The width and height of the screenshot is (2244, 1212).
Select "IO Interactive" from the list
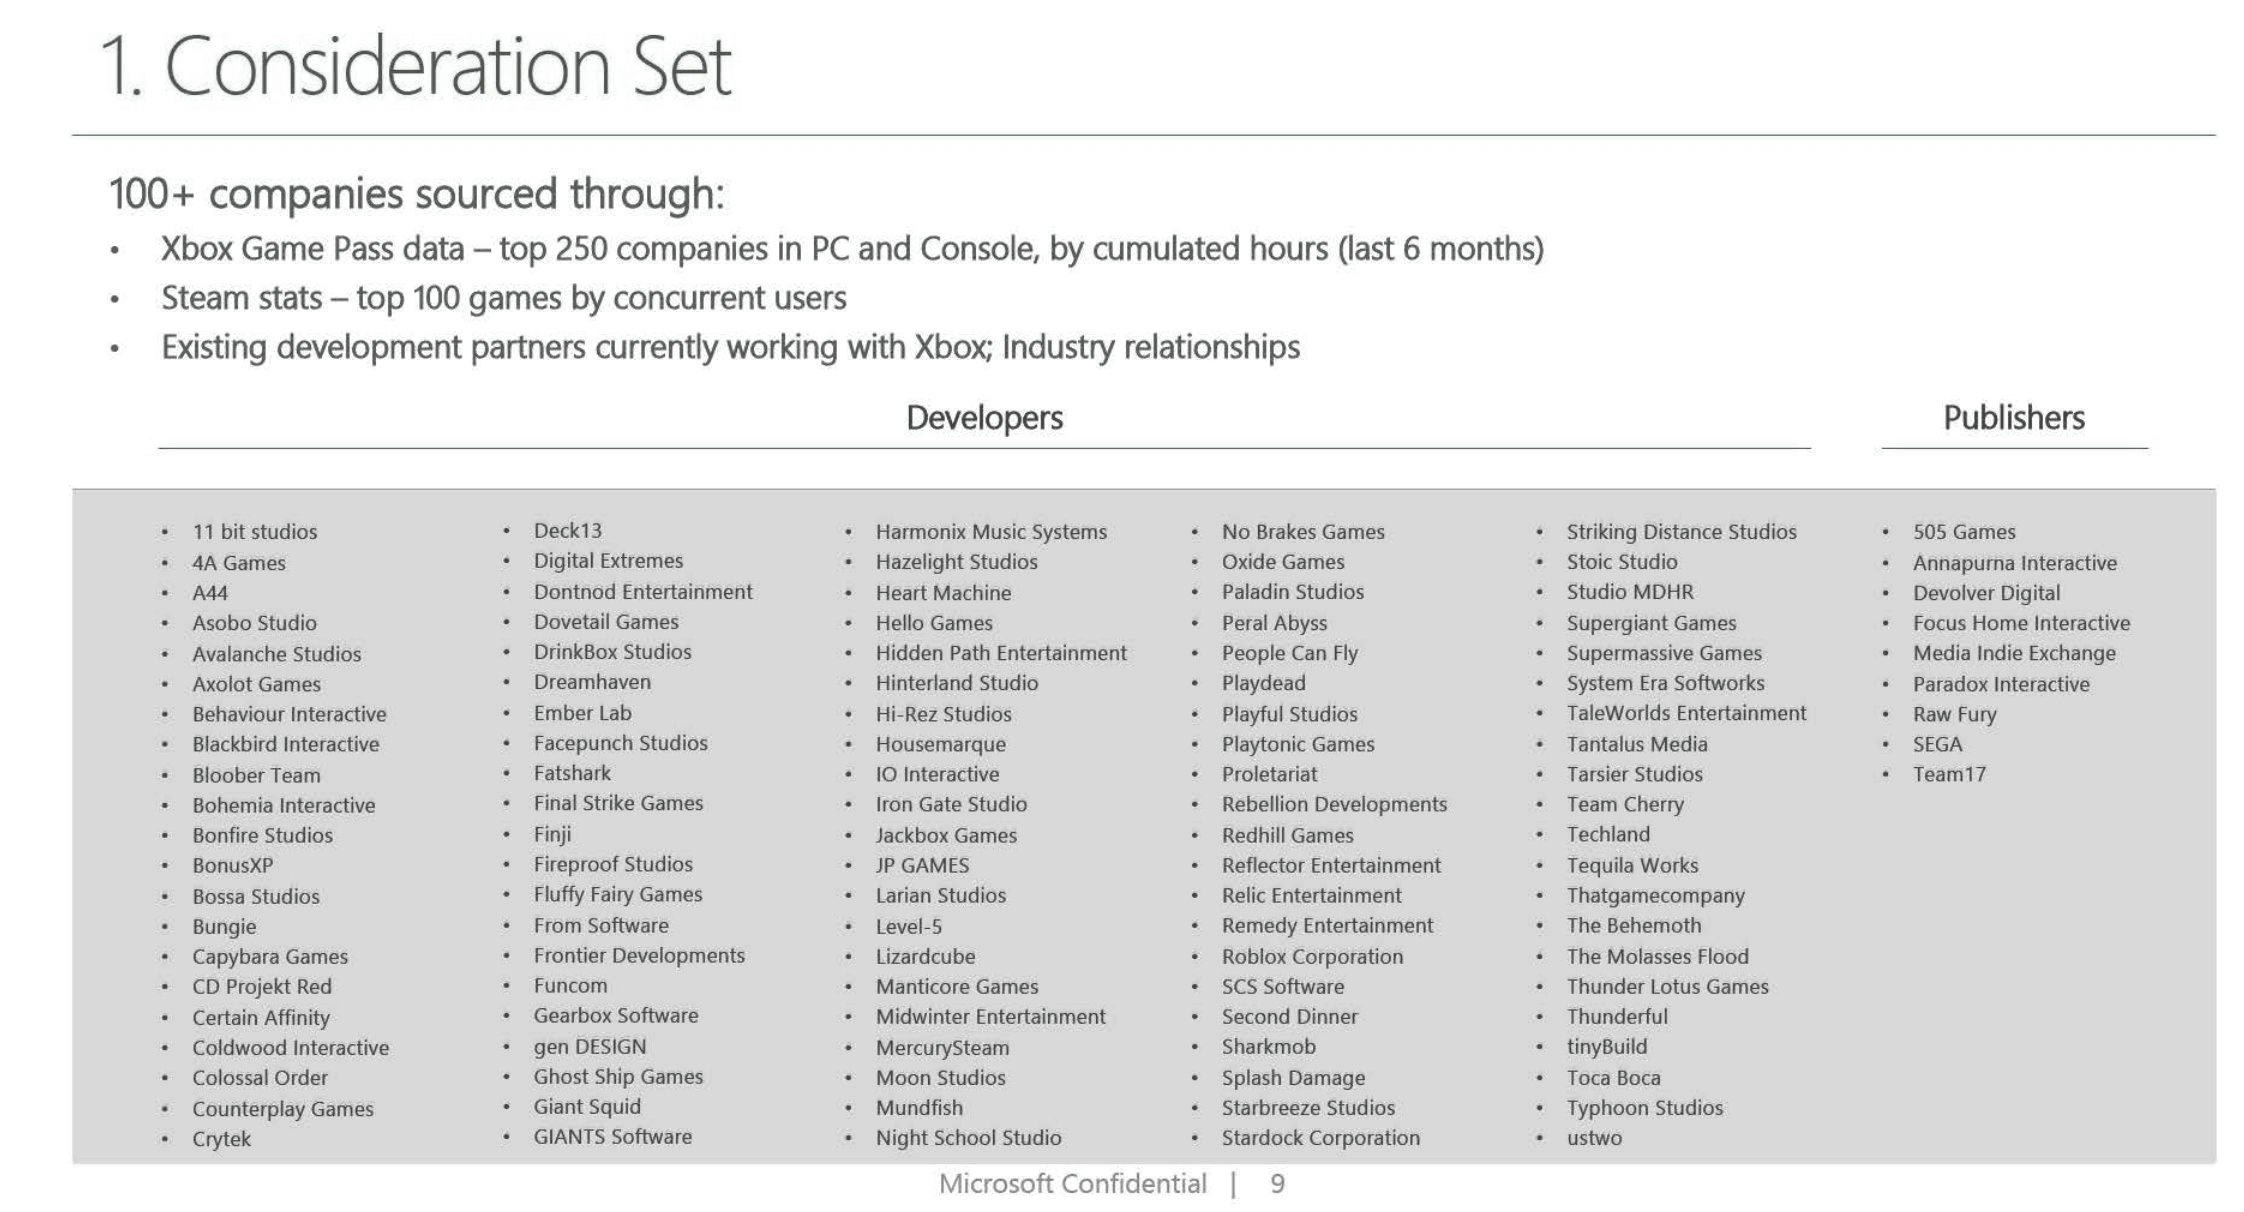pyautogui.click(x=937, y=773)
